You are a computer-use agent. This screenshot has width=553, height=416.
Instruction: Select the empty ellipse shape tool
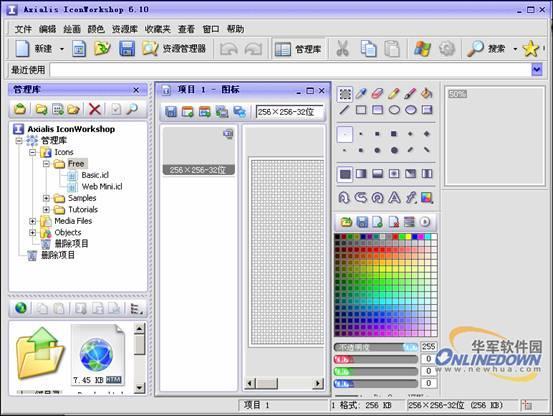pos(394,110)
